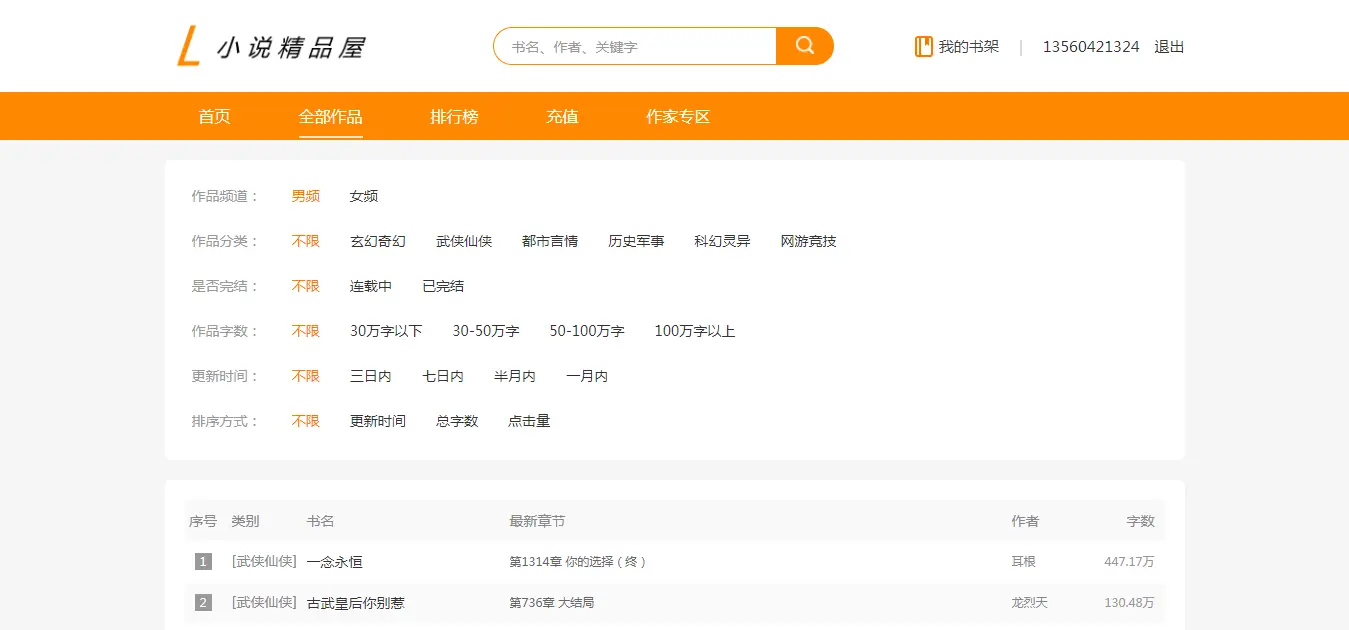Click author name 耳根
Screen dimensions: 1349x630
click(x=1024, y=562)
